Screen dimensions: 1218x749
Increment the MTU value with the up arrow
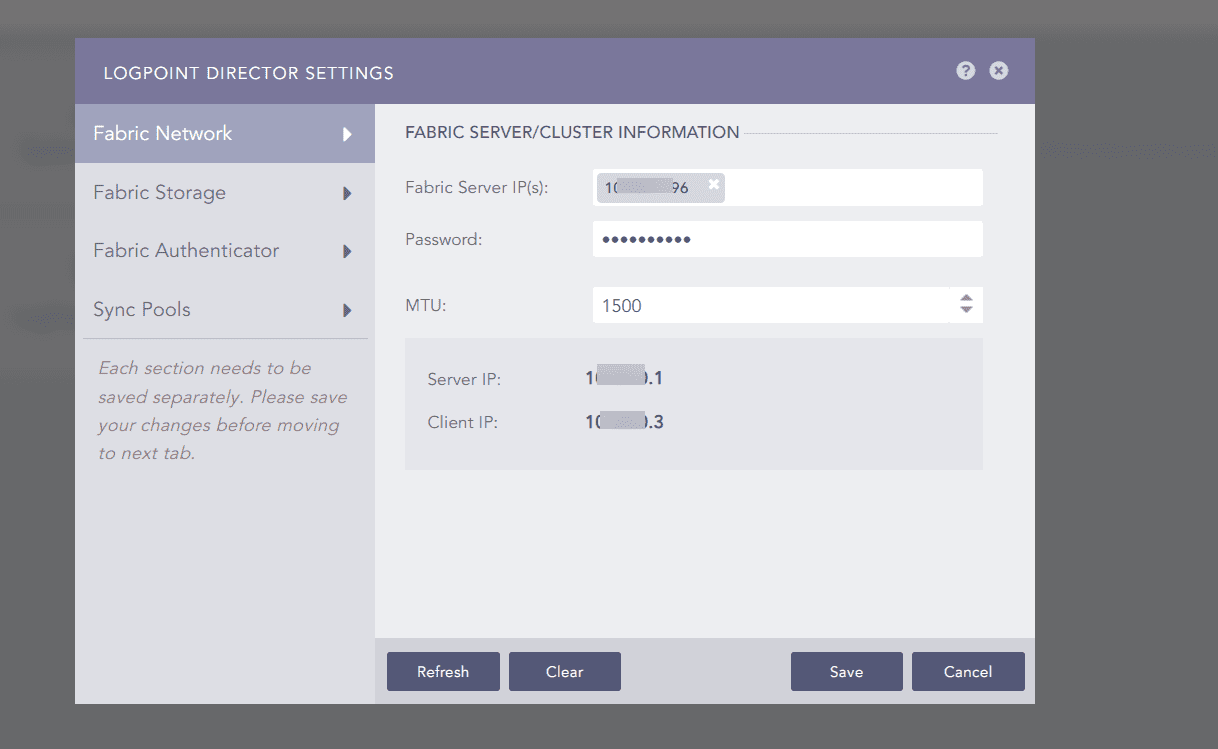coord(966,299)
